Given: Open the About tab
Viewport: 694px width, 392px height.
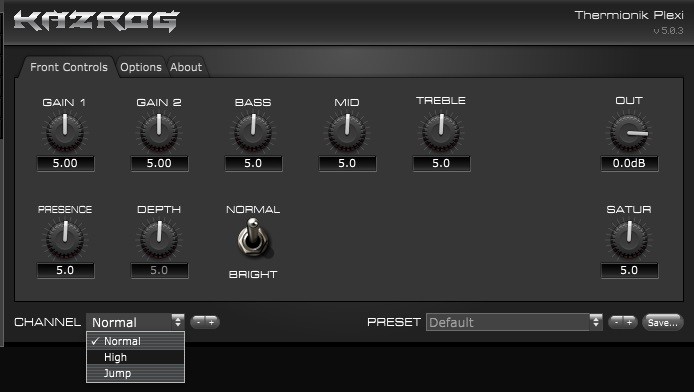Looking at the screenshot, I should [186, 67].
